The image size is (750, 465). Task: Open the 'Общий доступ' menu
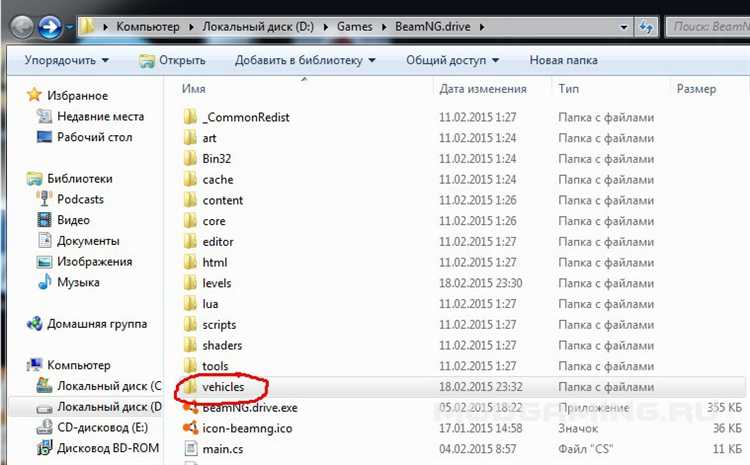[452, 60]
